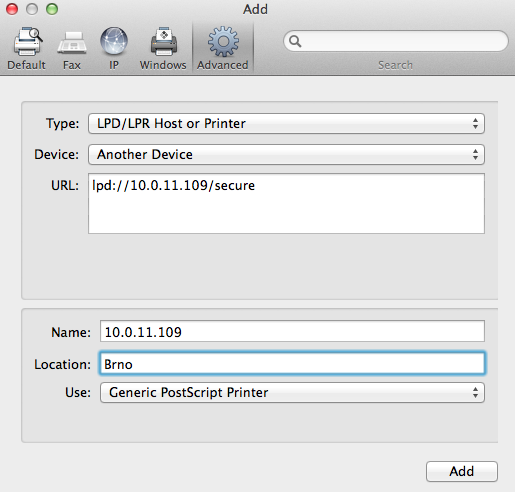Click the Add button
Image resolution: width=515 pixels, height=492 pixels.
462,471
